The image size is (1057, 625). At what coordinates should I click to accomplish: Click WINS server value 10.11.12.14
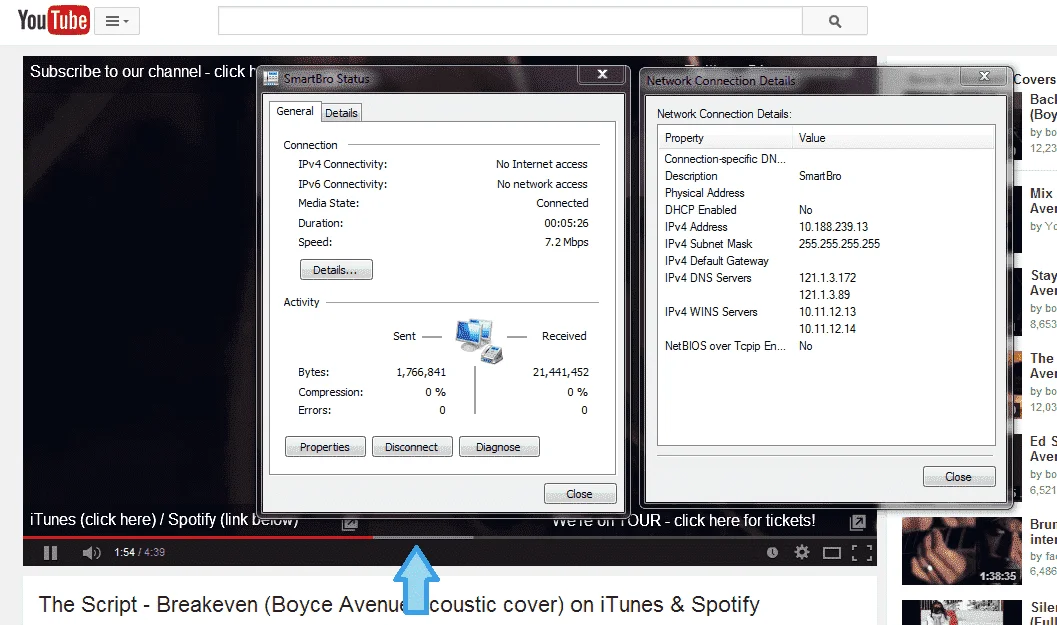pos(827,328)
